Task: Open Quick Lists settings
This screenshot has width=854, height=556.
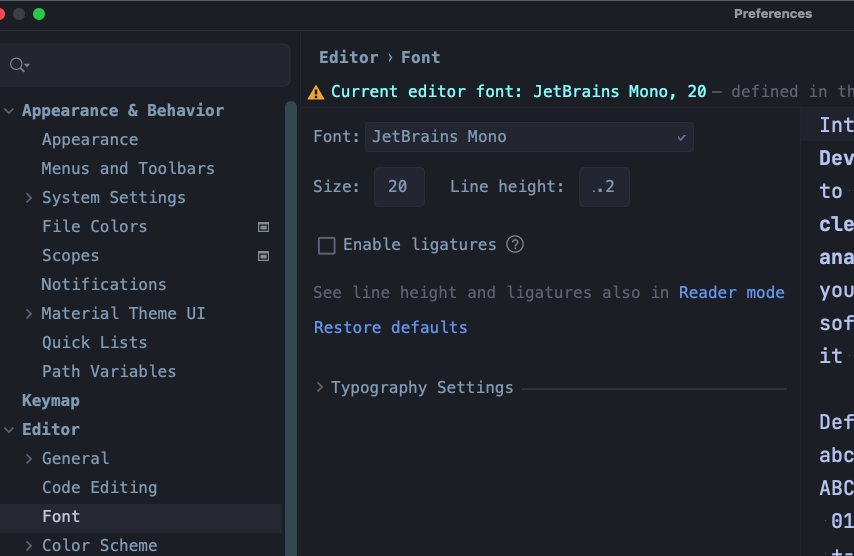Action: pos(95,343)
